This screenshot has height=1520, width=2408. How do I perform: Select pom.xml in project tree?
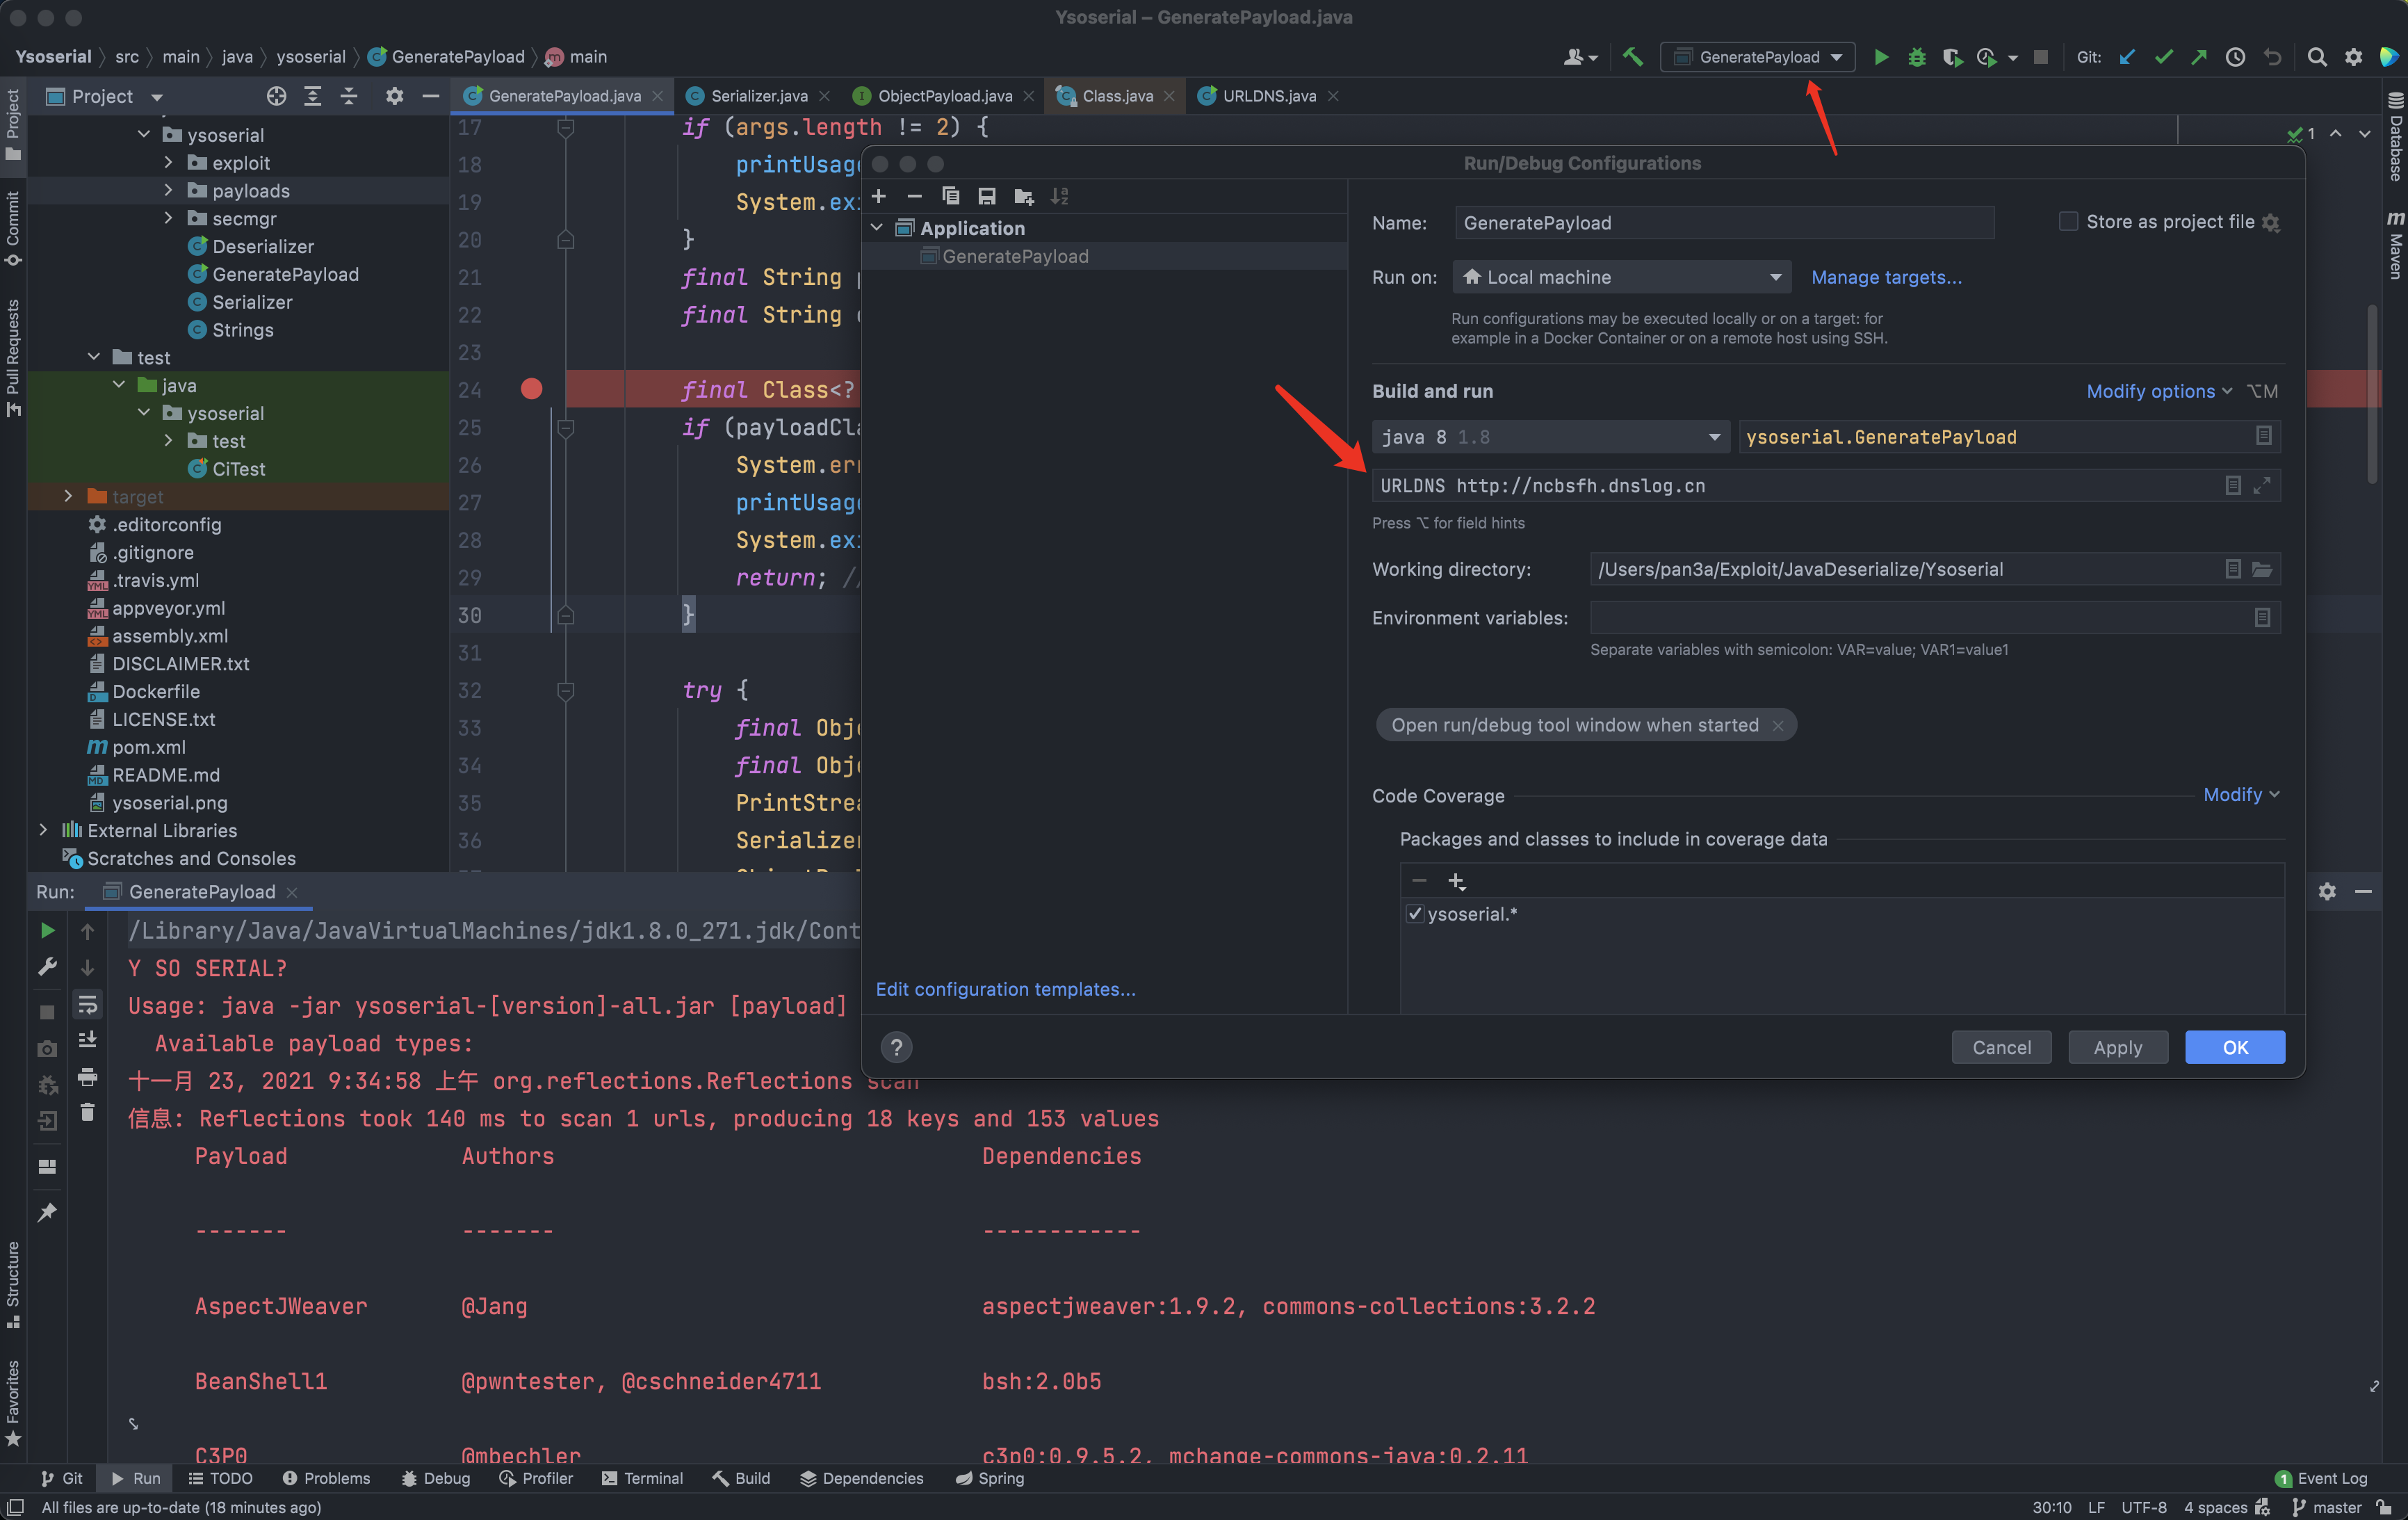[148, 747]
